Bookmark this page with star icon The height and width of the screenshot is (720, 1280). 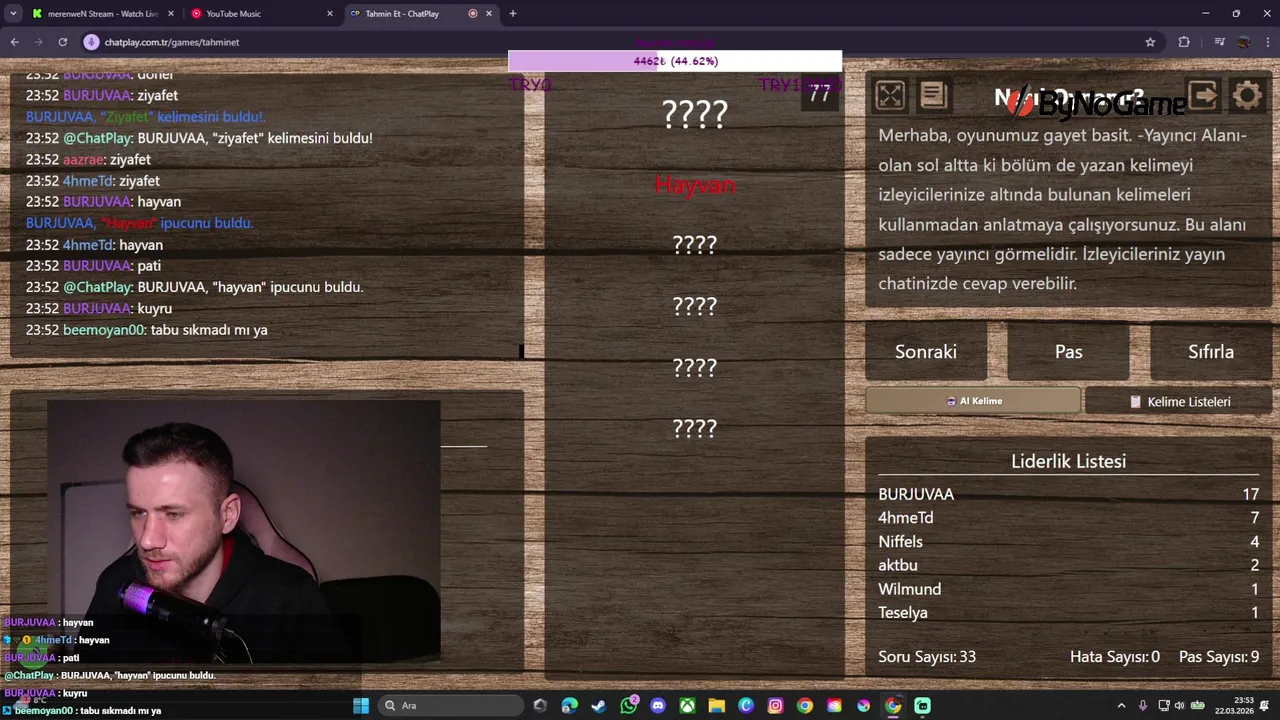[1150, 42]
